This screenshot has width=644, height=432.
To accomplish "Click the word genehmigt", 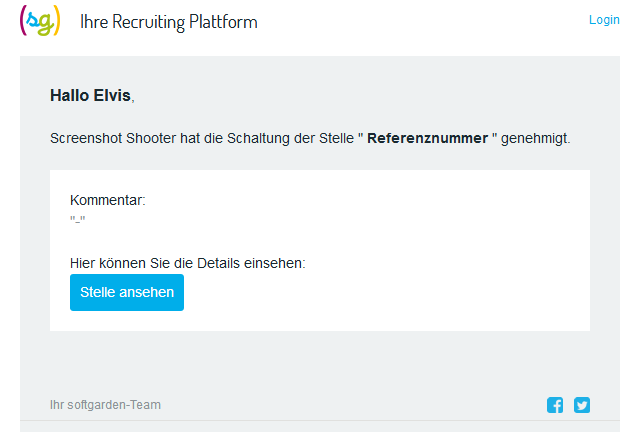I will pyautogui.click(x=536, y=138).
